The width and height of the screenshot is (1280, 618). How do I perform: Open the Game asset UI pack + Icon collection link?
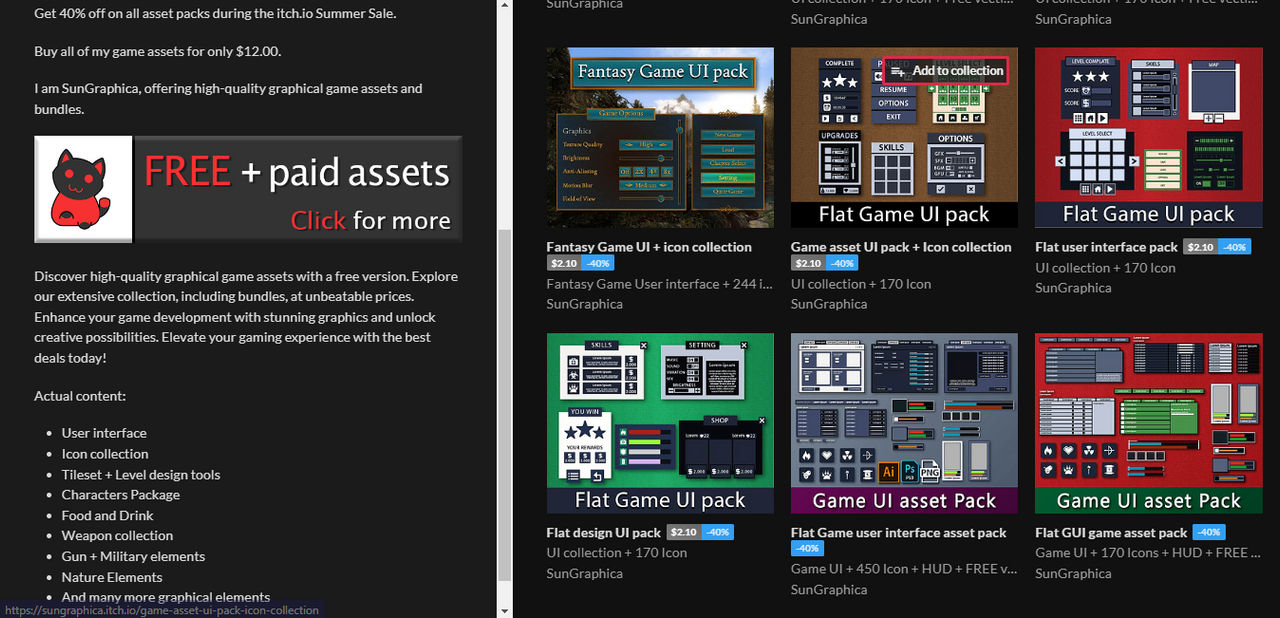tap(901, 247)
